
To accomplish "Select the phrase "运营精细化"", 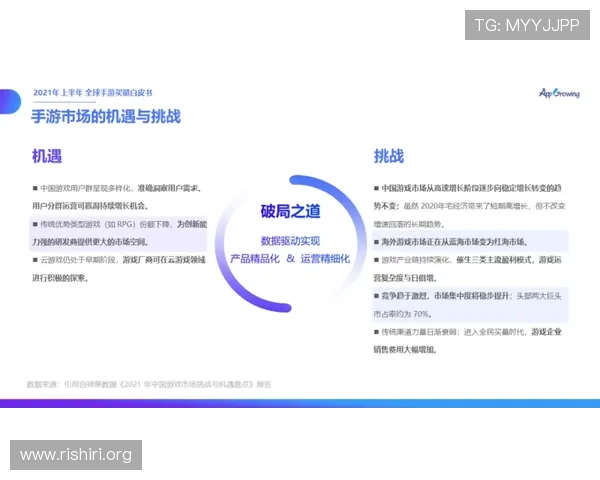I will [x=325, y=259].
